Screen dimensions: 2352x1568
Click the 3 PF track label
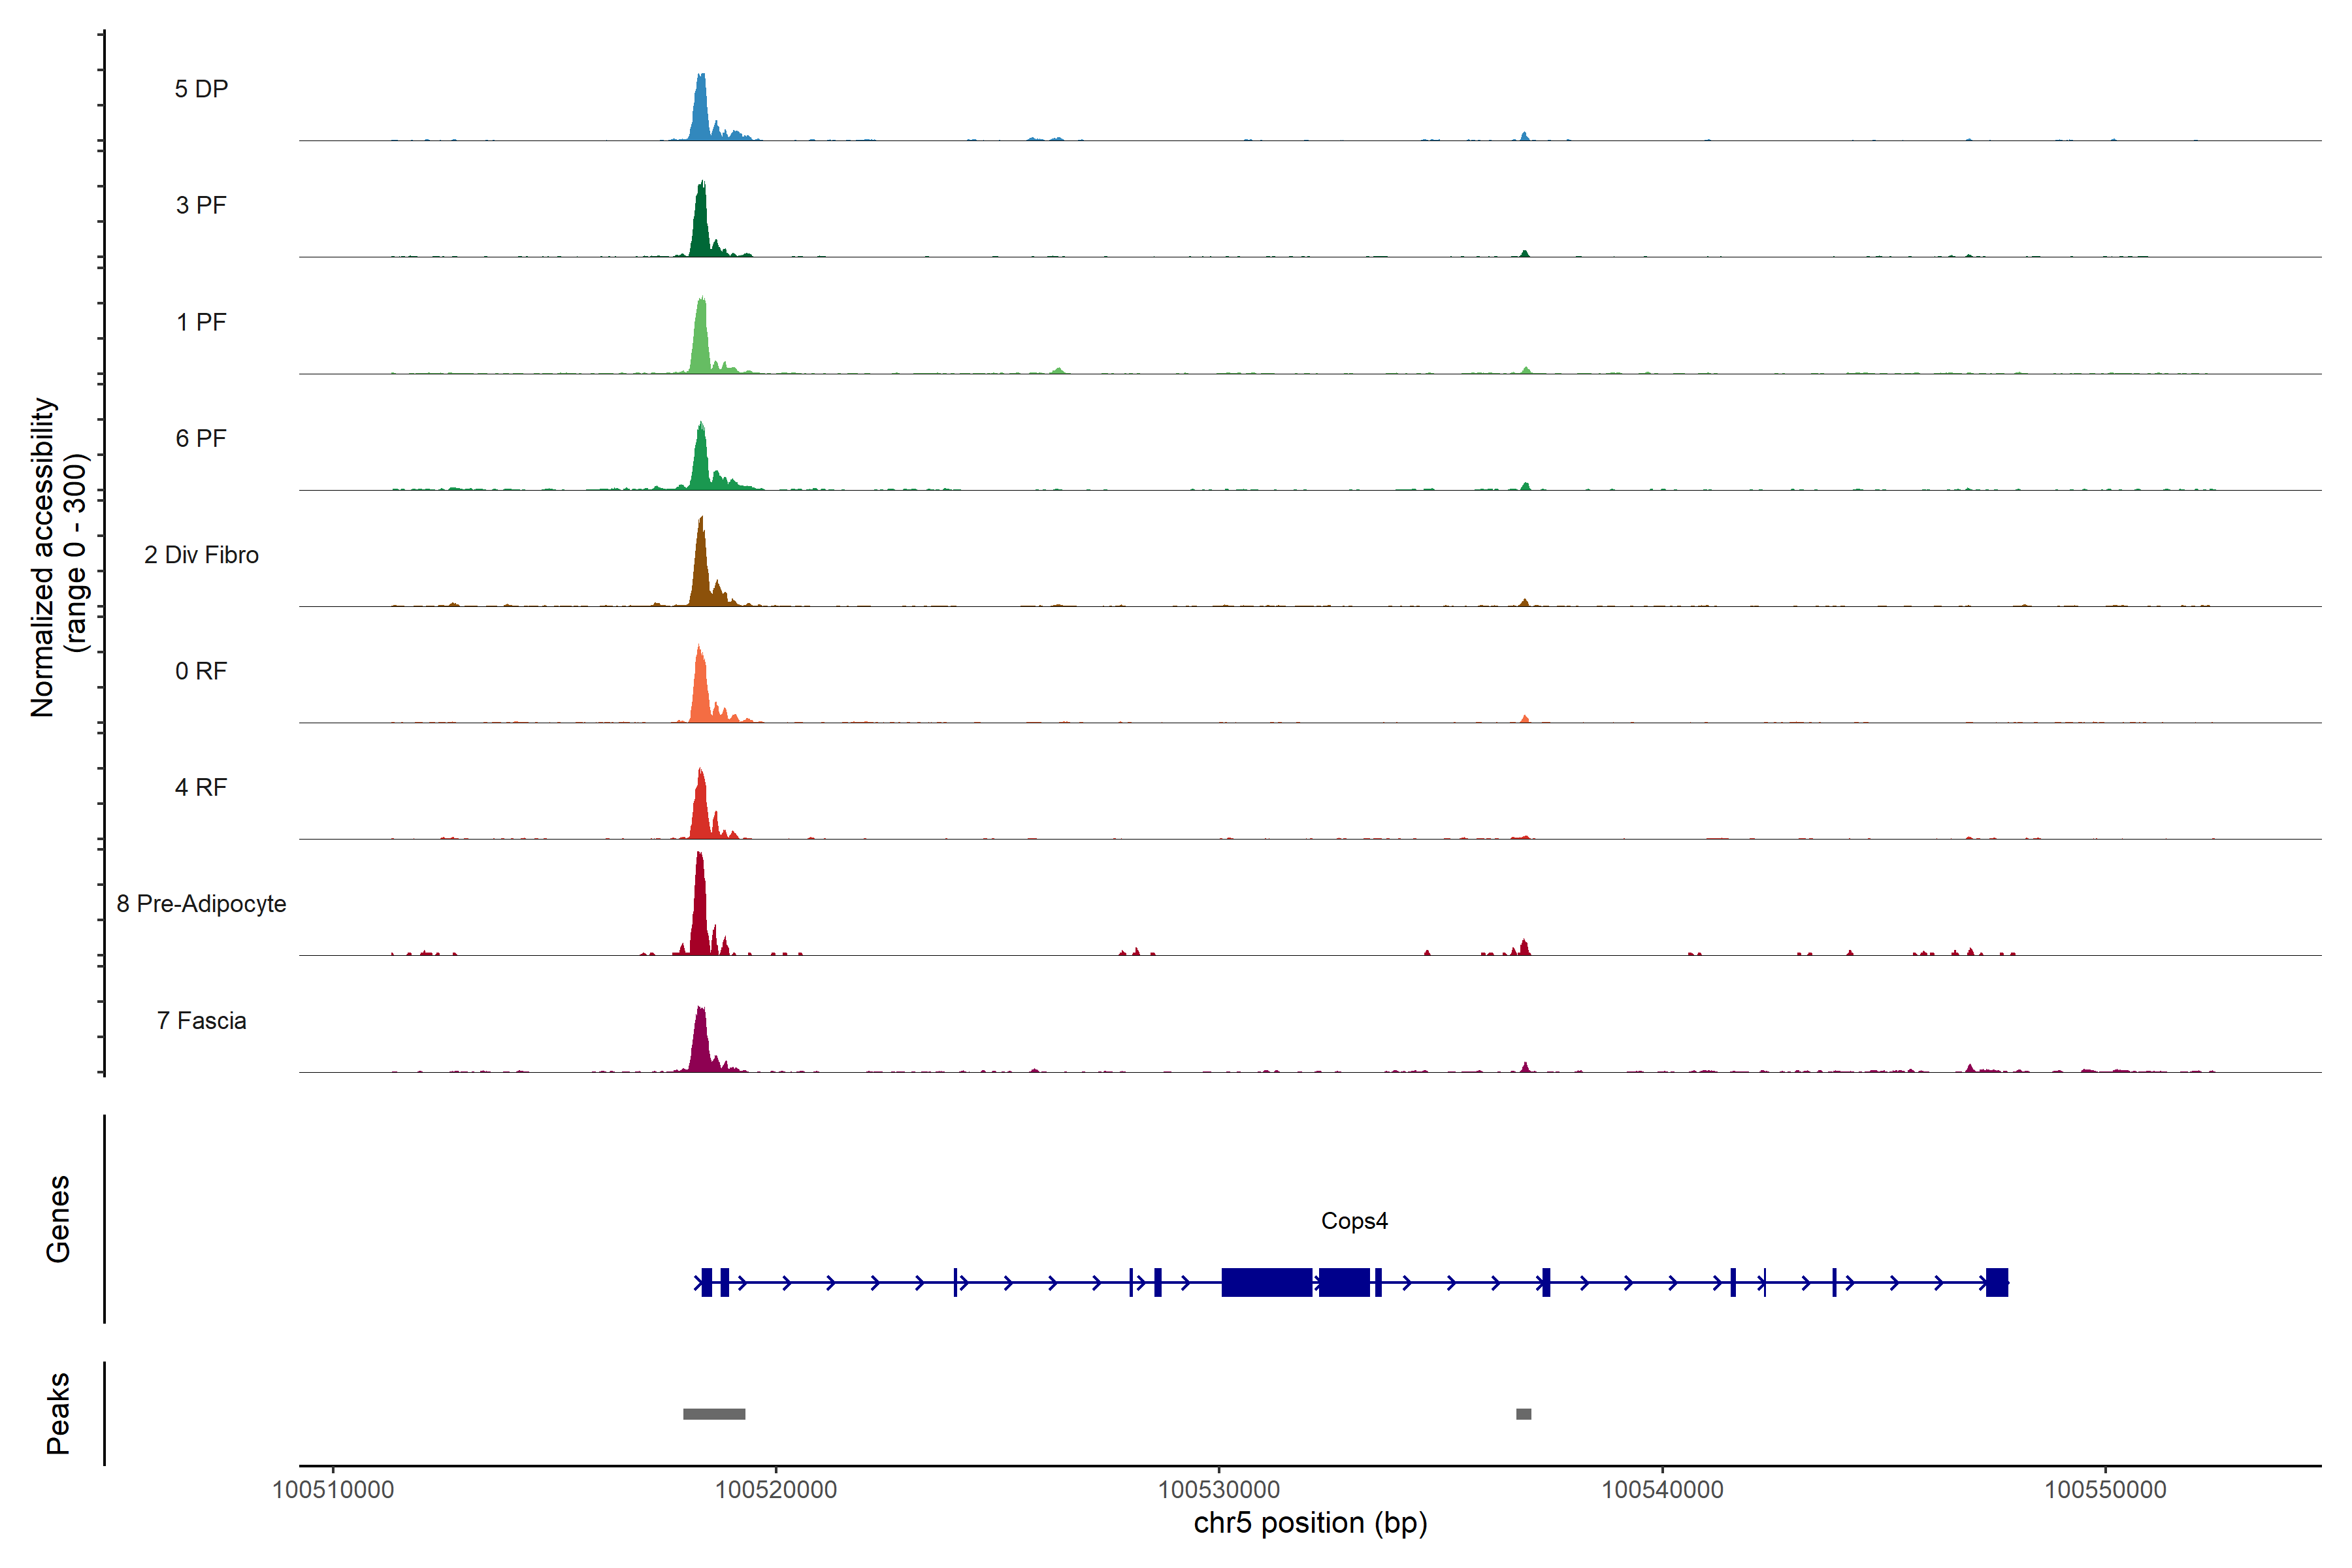[201, 205]
